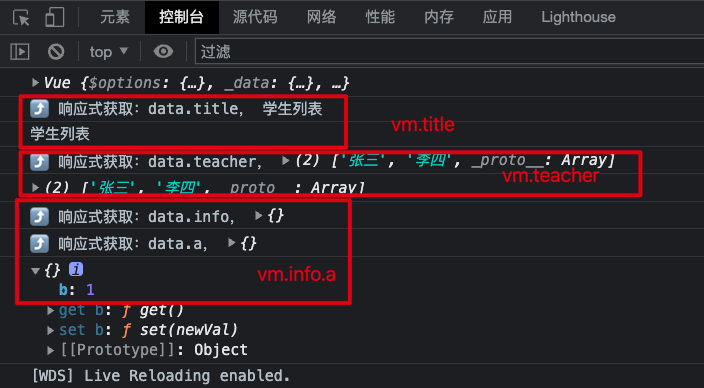Screen dimensions: 704x388
Task: Expand the get b getter
Action: [x=51, y=311]
